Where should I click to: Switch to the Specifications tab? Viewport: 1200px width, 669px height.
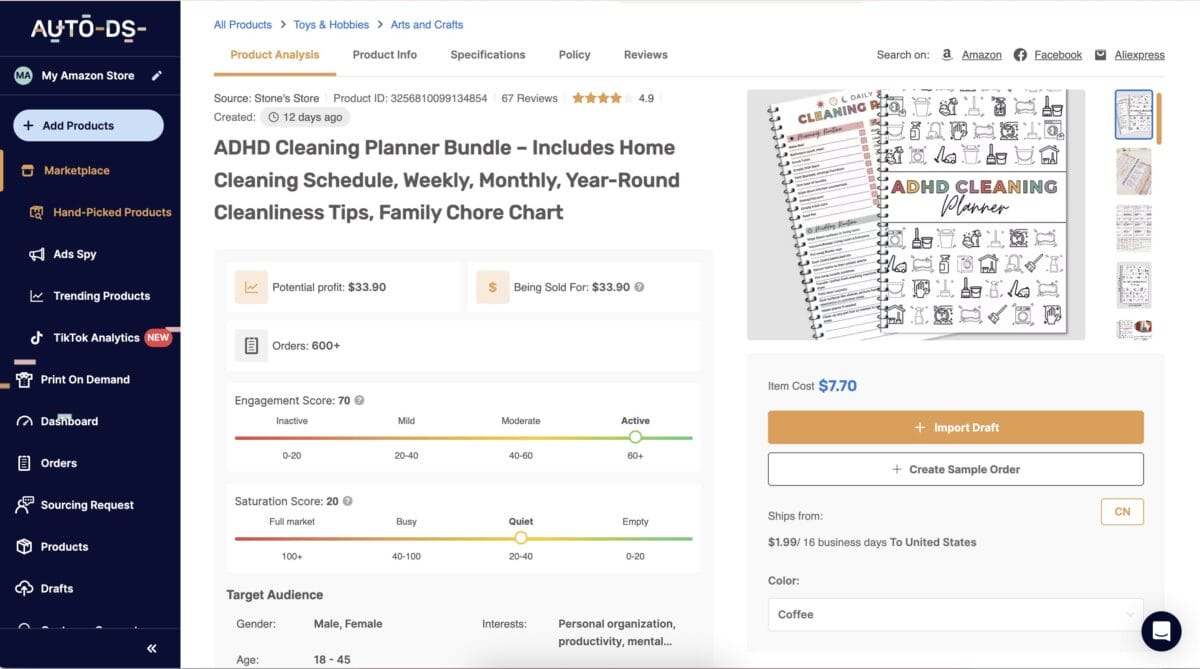click(x=487, y=55)
